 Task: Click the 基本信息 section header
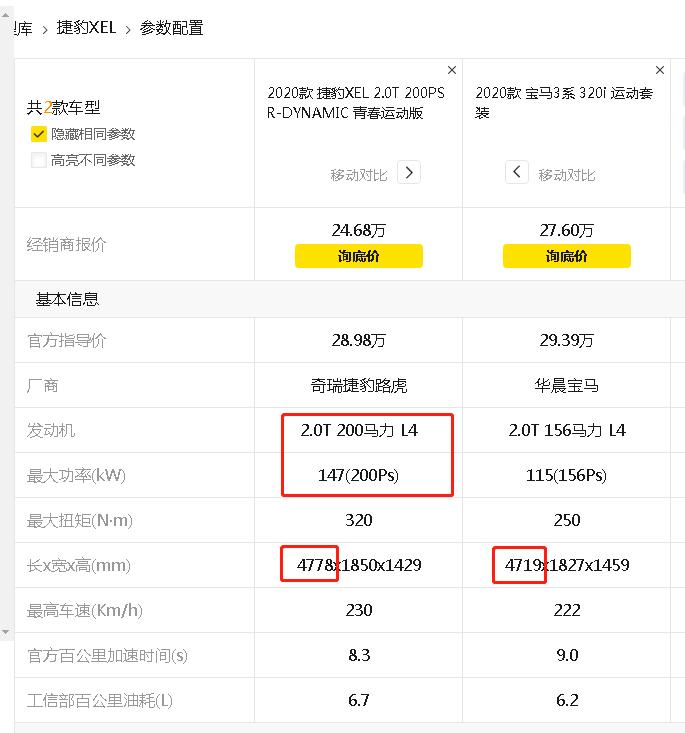pyautogui.click(x=67, y=299)
